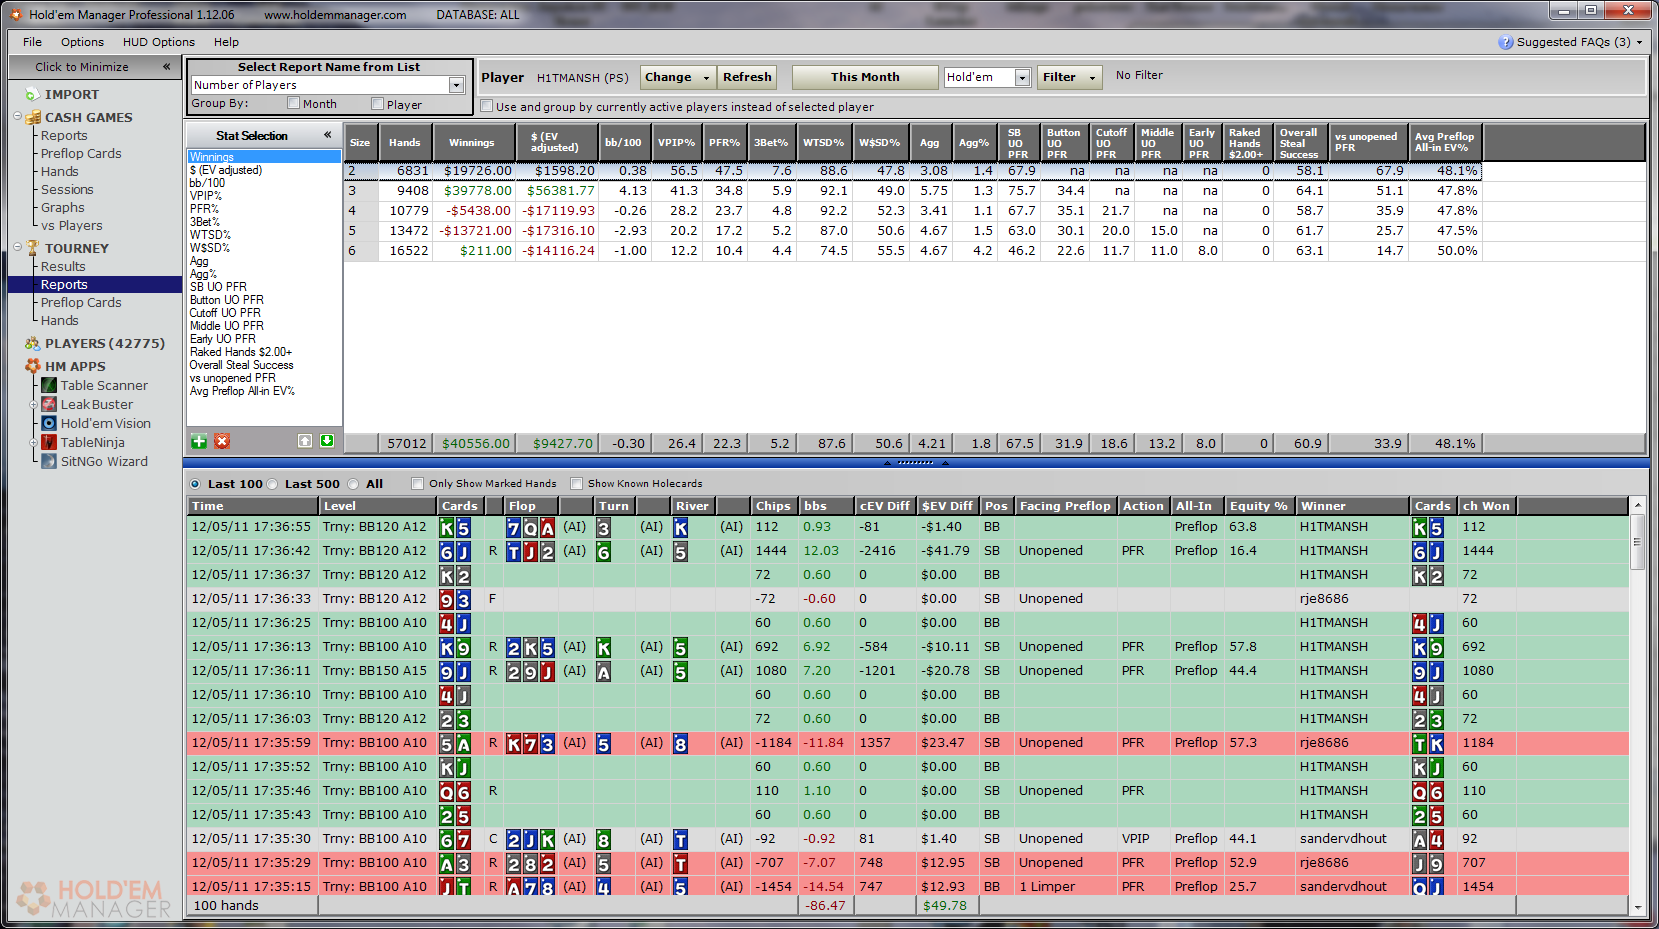Click the Players icon in sidebar
This screenshot has height=929, width=1659.
pyautogui.click(x=32, y=343)
